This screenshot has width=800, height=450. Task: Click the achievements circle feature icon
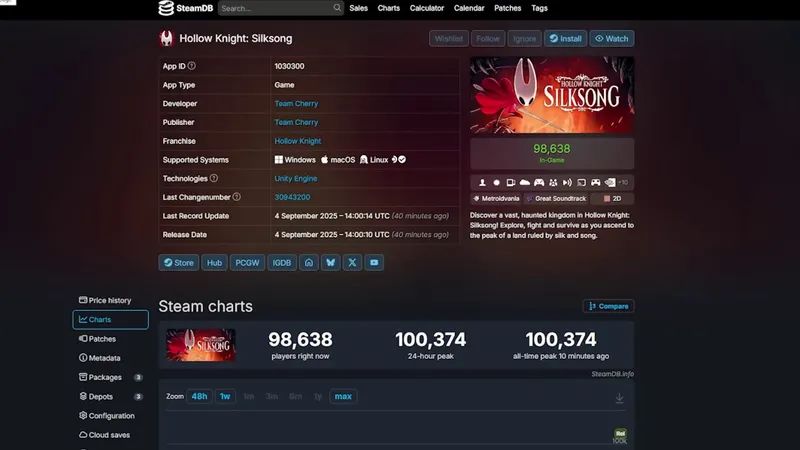496,182
